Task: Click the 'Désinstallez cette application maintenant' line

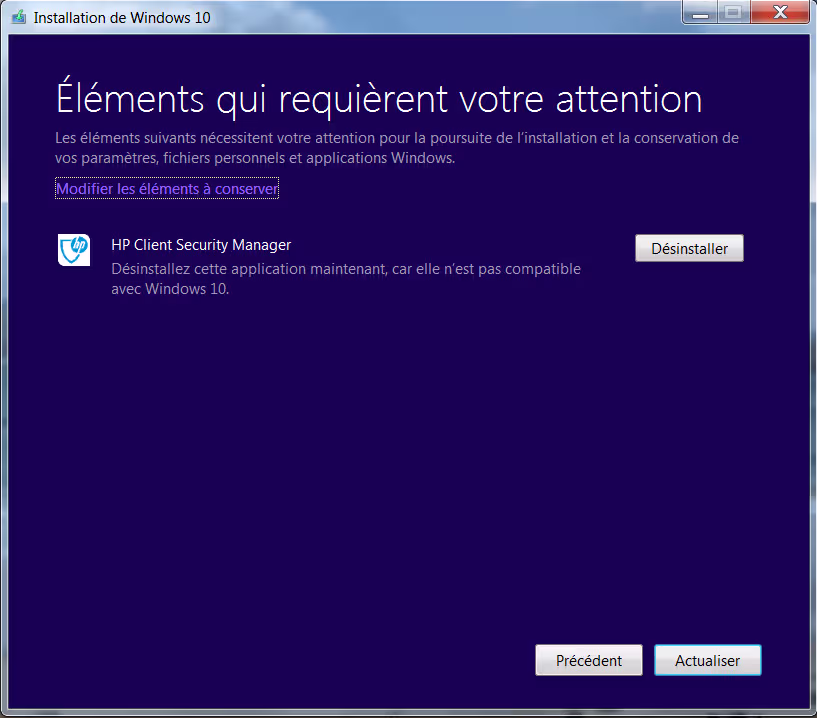Action: 345,269
